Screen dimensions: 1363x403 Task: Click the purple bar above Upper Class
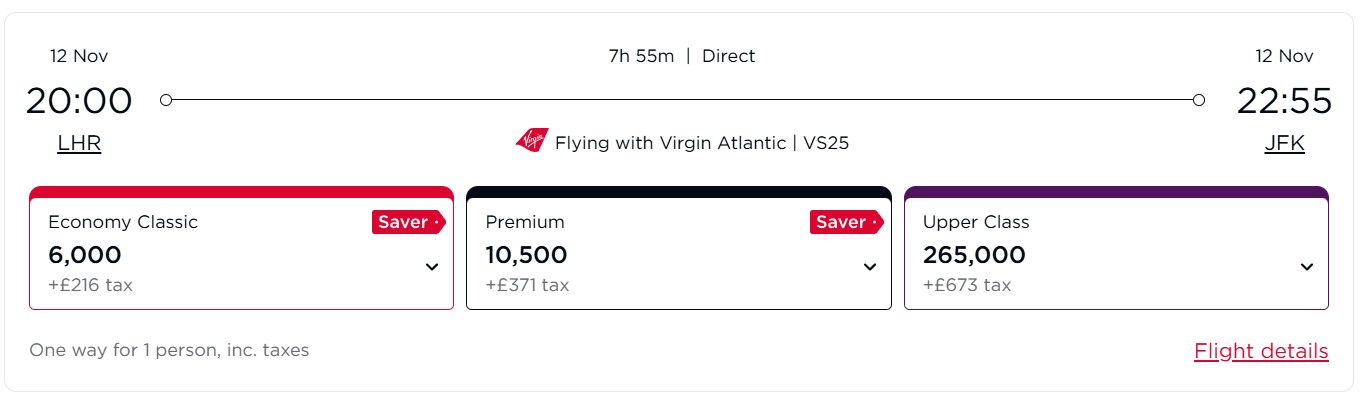tap(1116, 192)
